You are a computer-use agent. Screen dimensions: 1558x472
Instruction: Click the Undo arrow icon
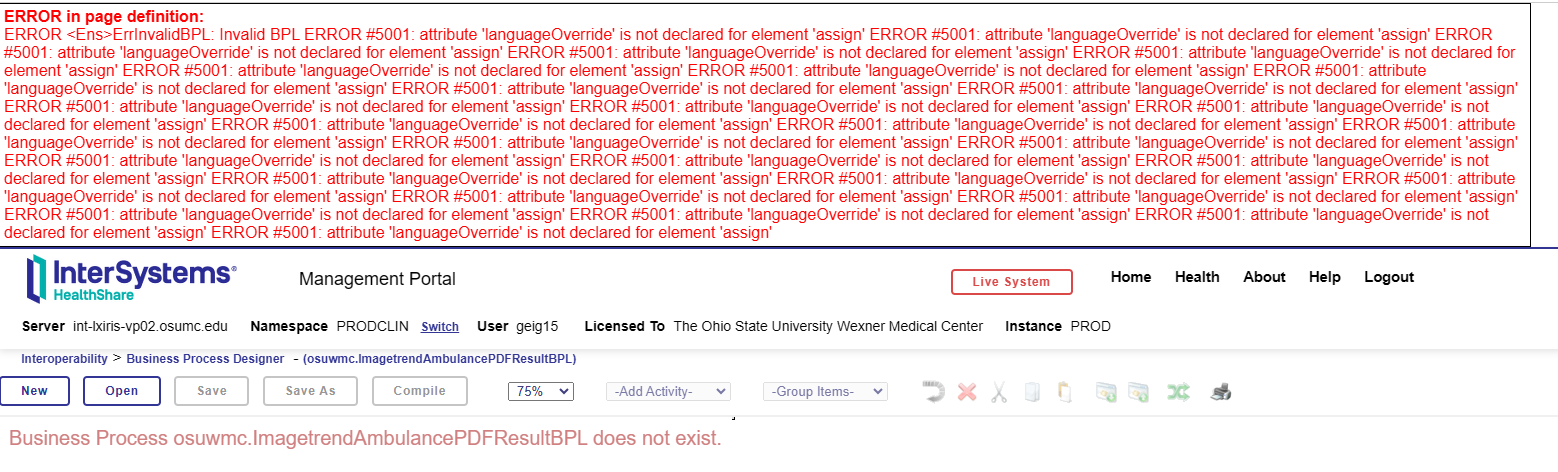coord(934,392)
